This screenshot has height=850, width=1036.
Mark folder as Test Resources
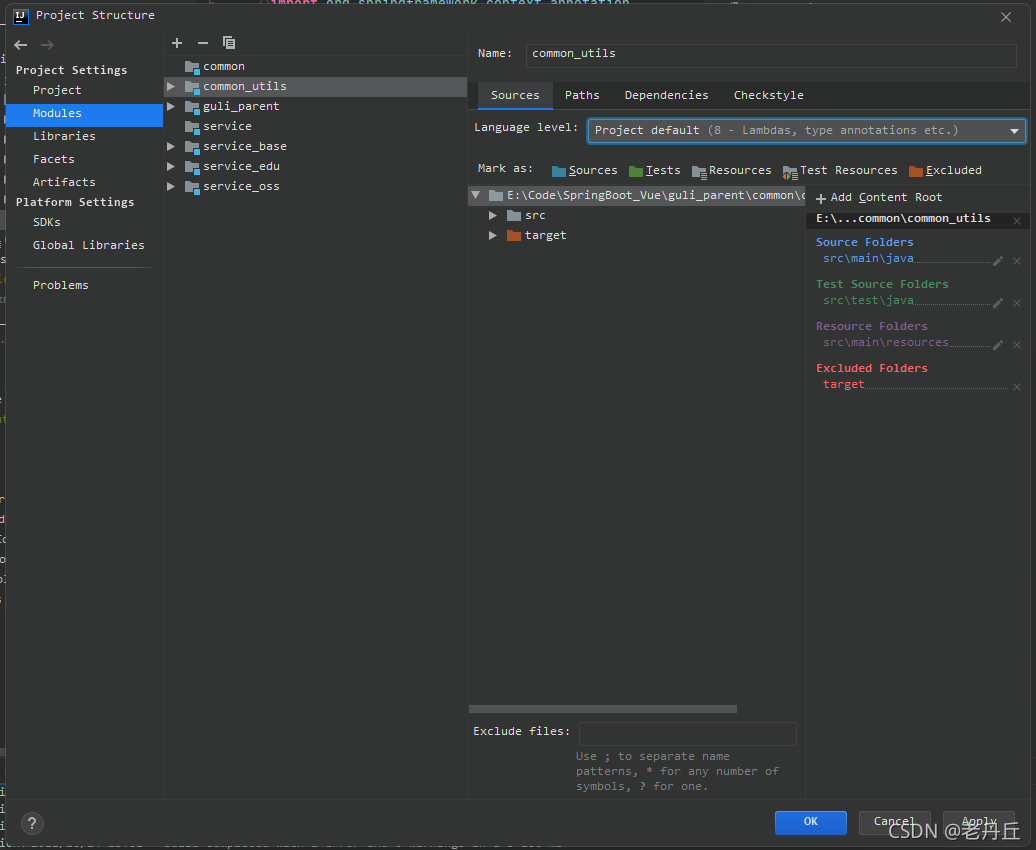click(840, 171)
